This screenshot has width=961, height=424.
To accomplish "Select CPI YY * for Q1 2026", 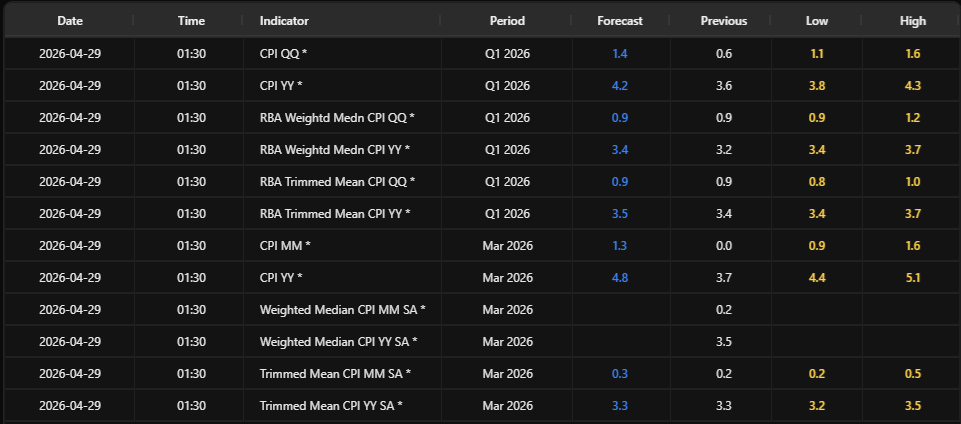I will coord(281,86).
